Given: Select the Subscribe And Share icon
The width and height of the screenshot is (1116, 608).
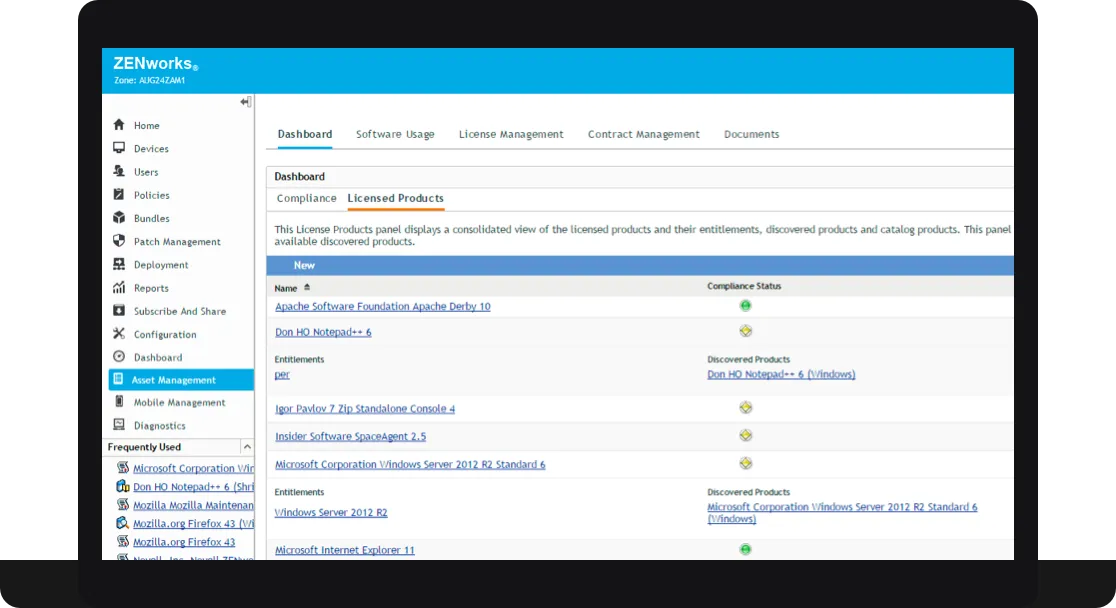Looking at the screenshot, I should coord(118,311).
